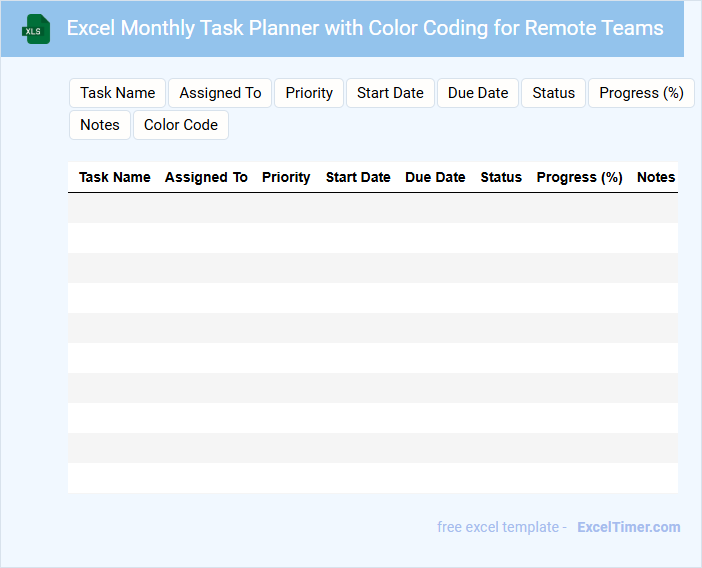Viewport: 702px width, 568px height.
Task: Click the Priority tag button
Action: [x=309, y=93]
